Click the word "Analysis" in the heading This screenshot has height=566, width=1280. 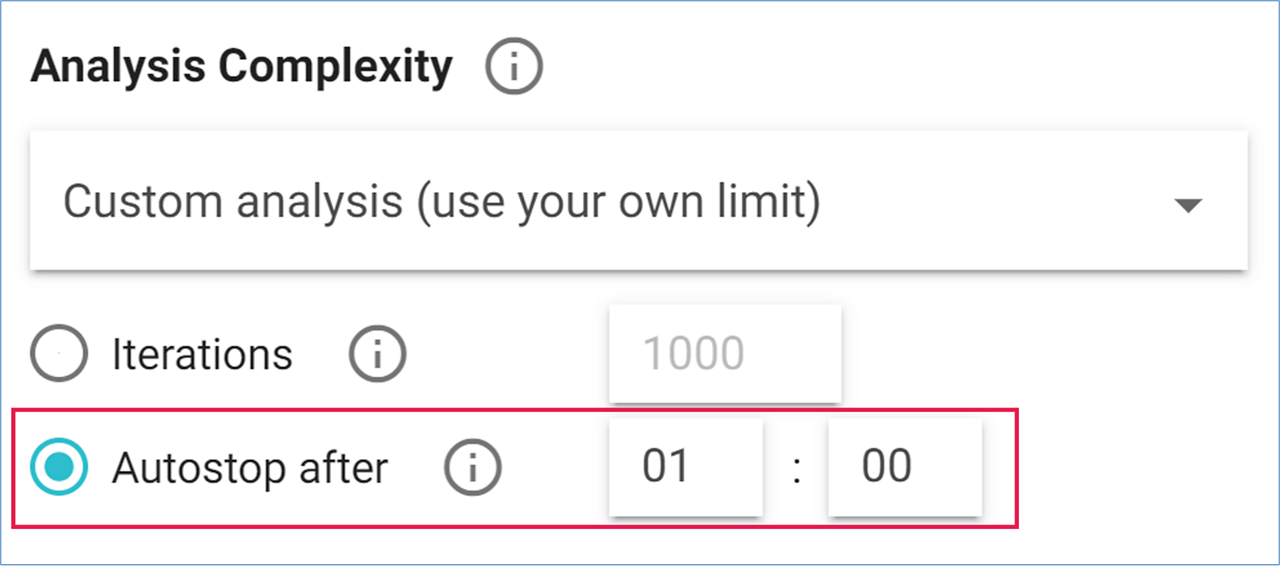coord(118,67)
